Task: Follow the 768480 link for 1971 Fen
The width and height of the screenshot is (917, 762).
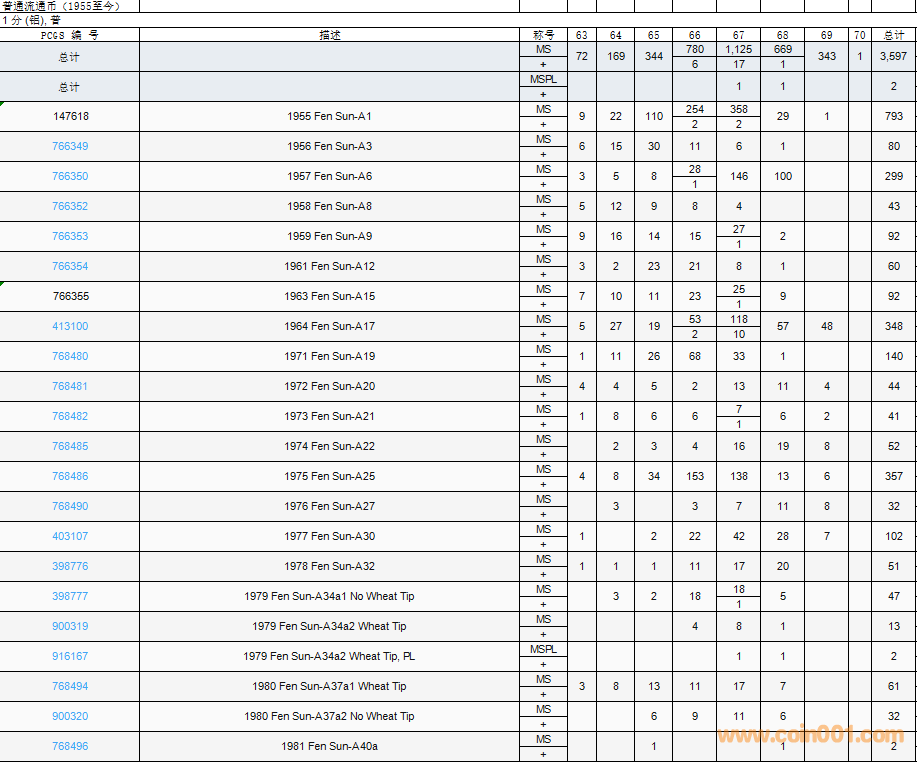Action: tap(70, 357)
